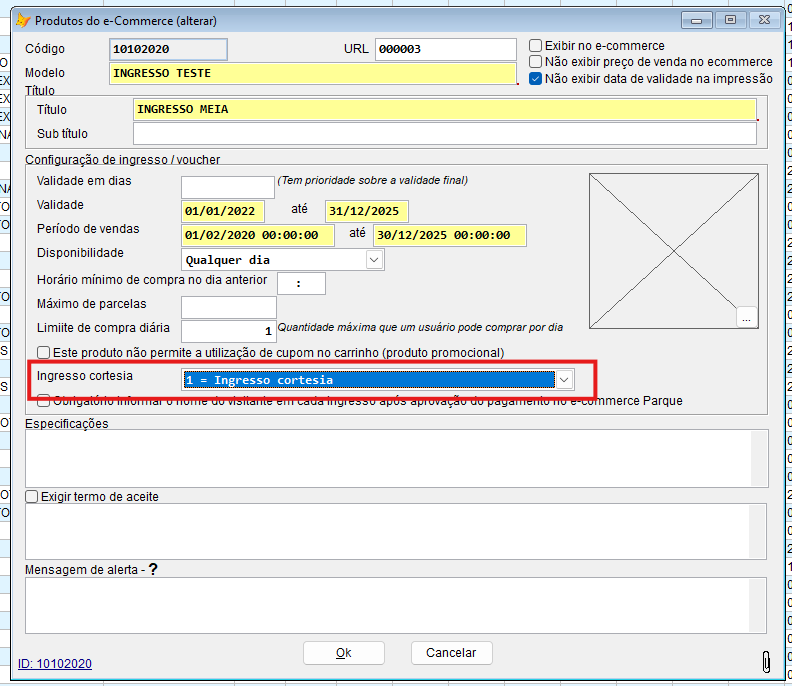Expand the Ingresso cortesia combo box
Image resolution: width=792 pixels, height=686 pixels.
pos(564,380)
